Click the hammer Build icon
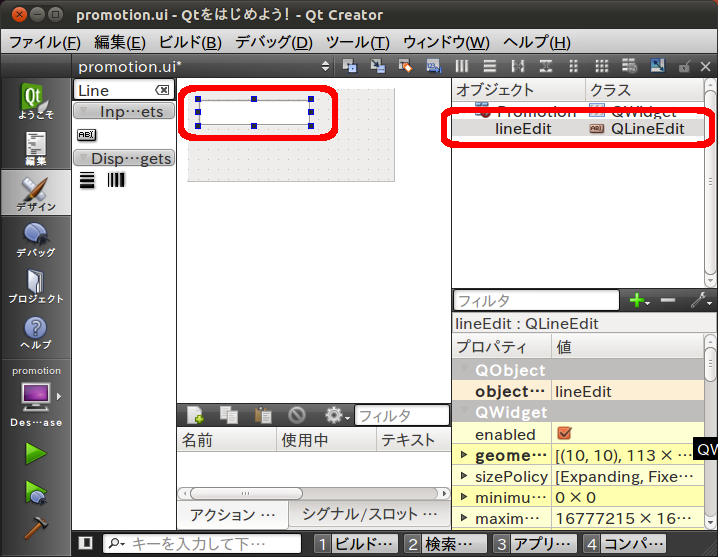 click(36, 527)
